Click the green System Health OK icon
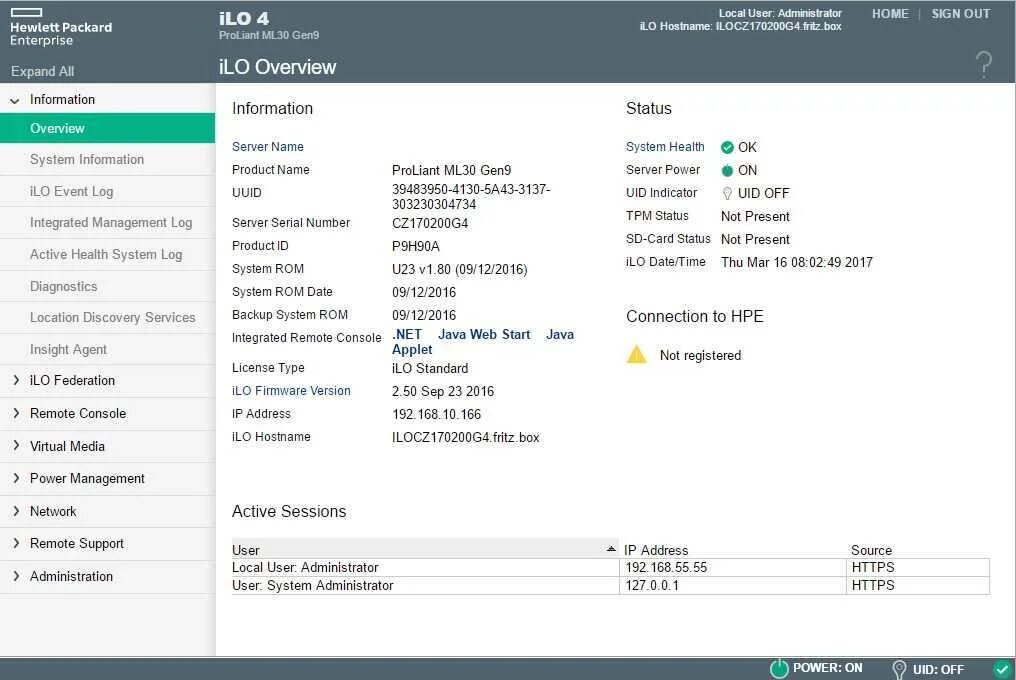The width and height of the screenshot is (1016, 680). click(727, 147)
